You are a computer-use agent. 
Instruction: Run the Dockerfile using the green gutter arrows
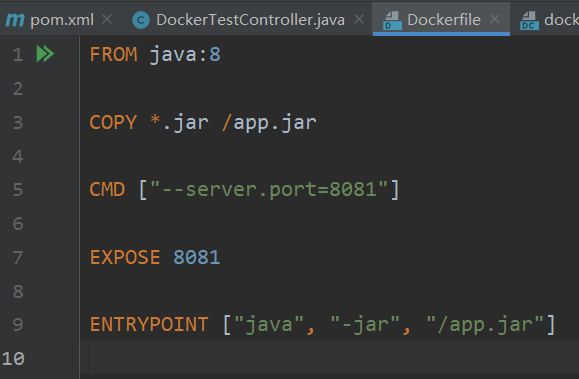pos(45,54)
